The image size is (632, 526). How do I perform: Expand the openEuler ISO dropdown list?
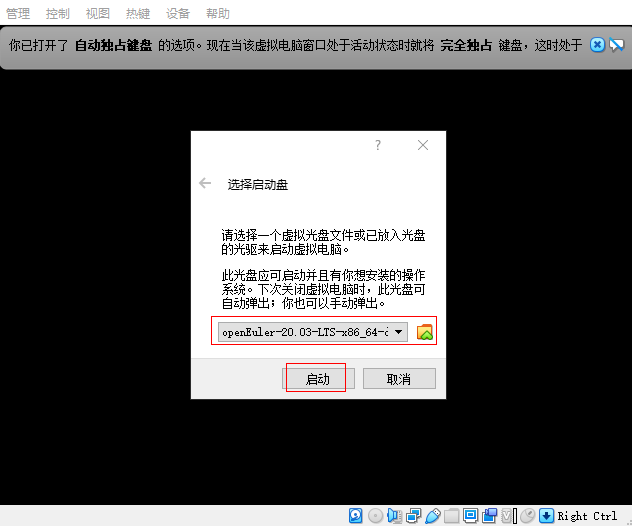coord(399,332)
